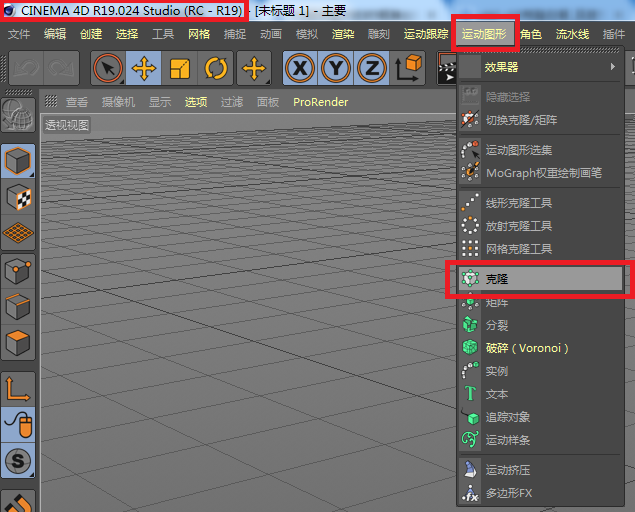Switch to Points mode
The image size is (635, 512).
click(x=18, y=271)
